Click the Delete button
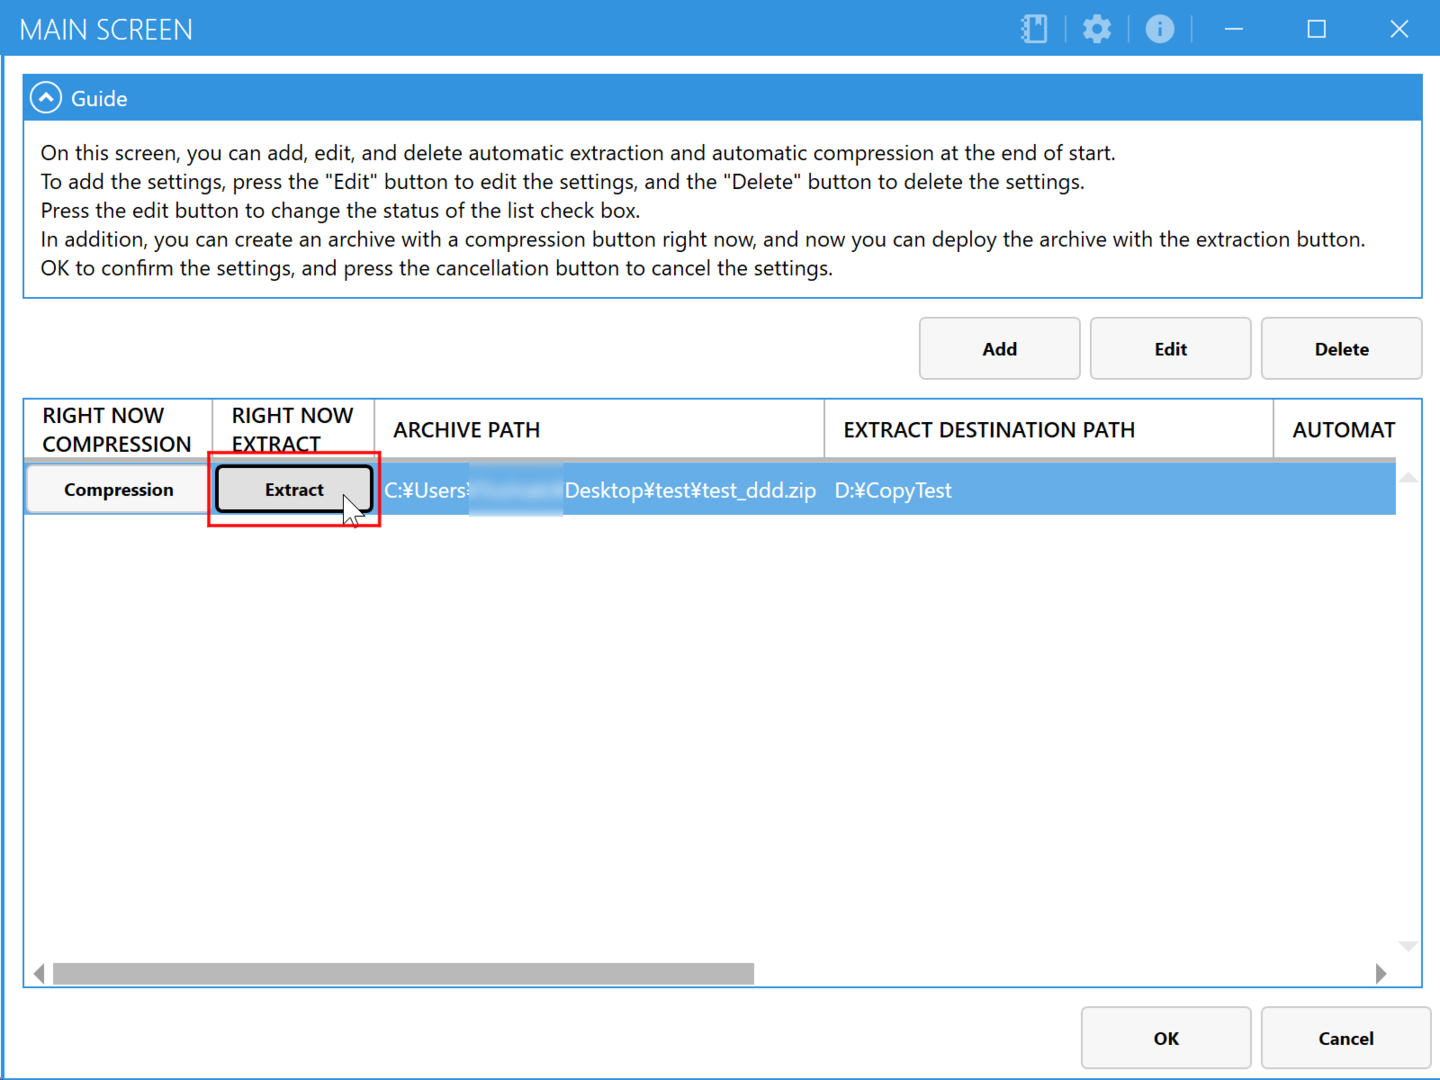 click(1341, 349)
